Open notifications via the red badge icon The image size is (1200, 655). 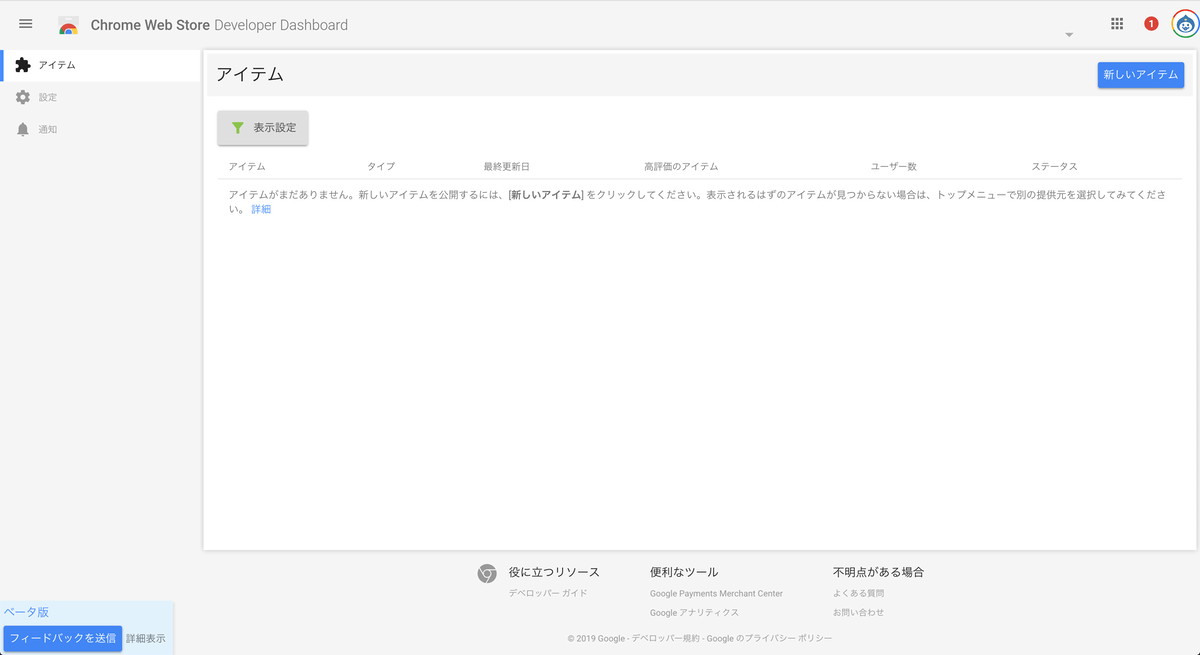point(1150,23)
